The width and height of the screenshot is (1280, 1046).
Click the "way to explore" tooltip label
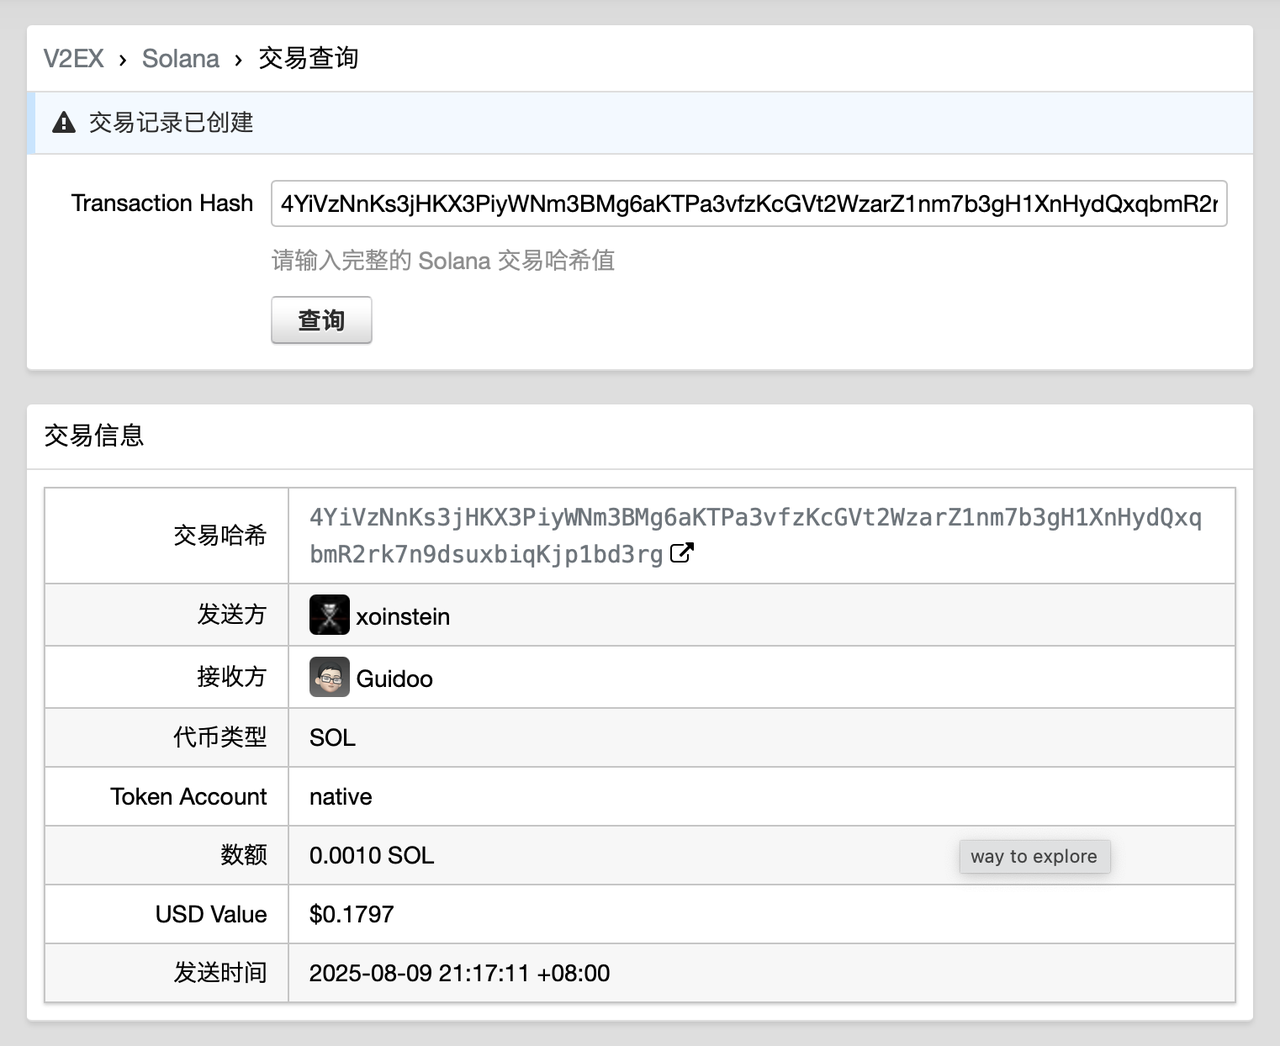pos(1034,857)
